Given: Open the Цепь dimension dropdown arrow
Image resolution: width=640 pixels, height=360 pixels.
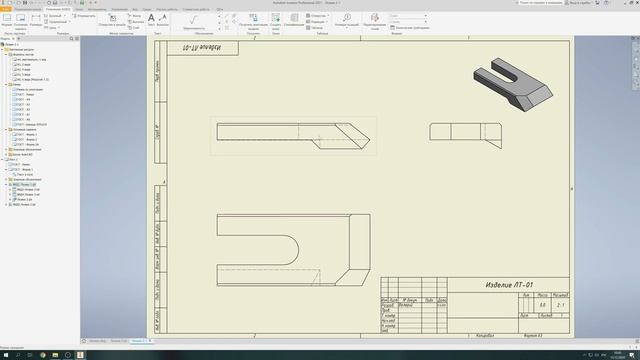Looking at the screenshot, I should [x=59, y=28].
